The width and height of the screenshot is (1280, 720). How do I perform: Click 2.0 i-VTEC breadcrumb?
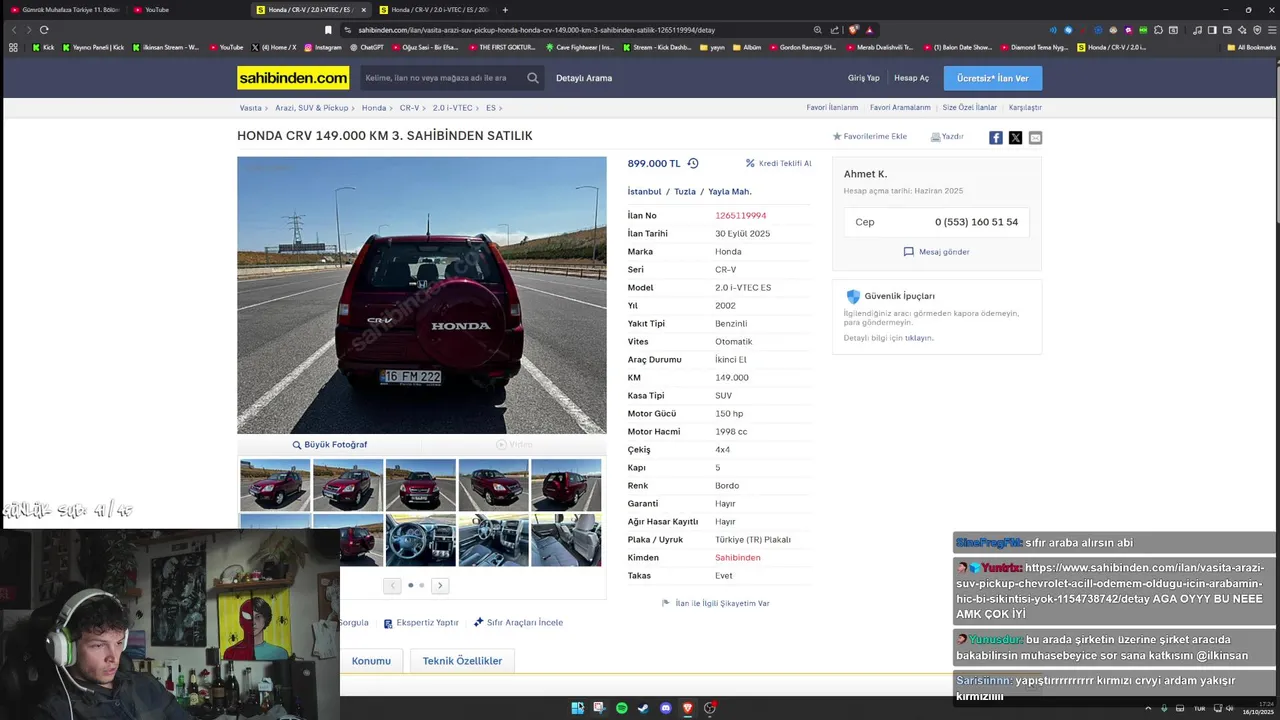click(452, 107)
